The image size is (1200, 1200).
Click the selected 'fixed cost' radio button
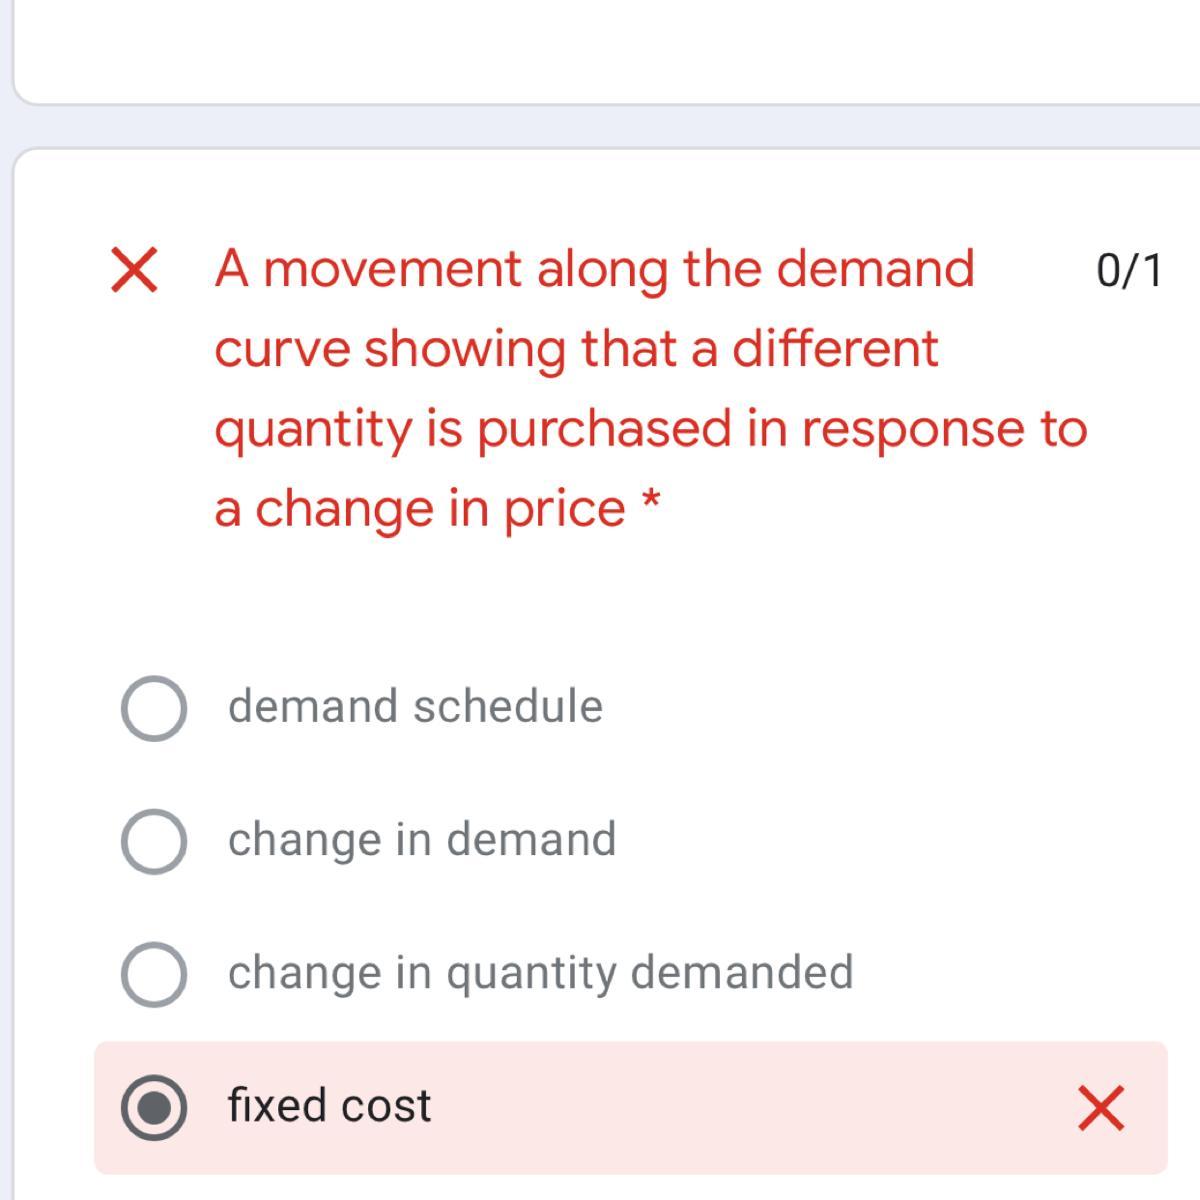point(153,1107)
